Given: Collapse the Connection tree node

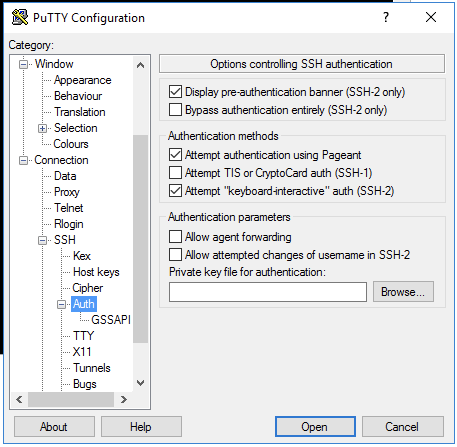Looking at the screenshot, I should pyautogui.click(x=23, y=160).
